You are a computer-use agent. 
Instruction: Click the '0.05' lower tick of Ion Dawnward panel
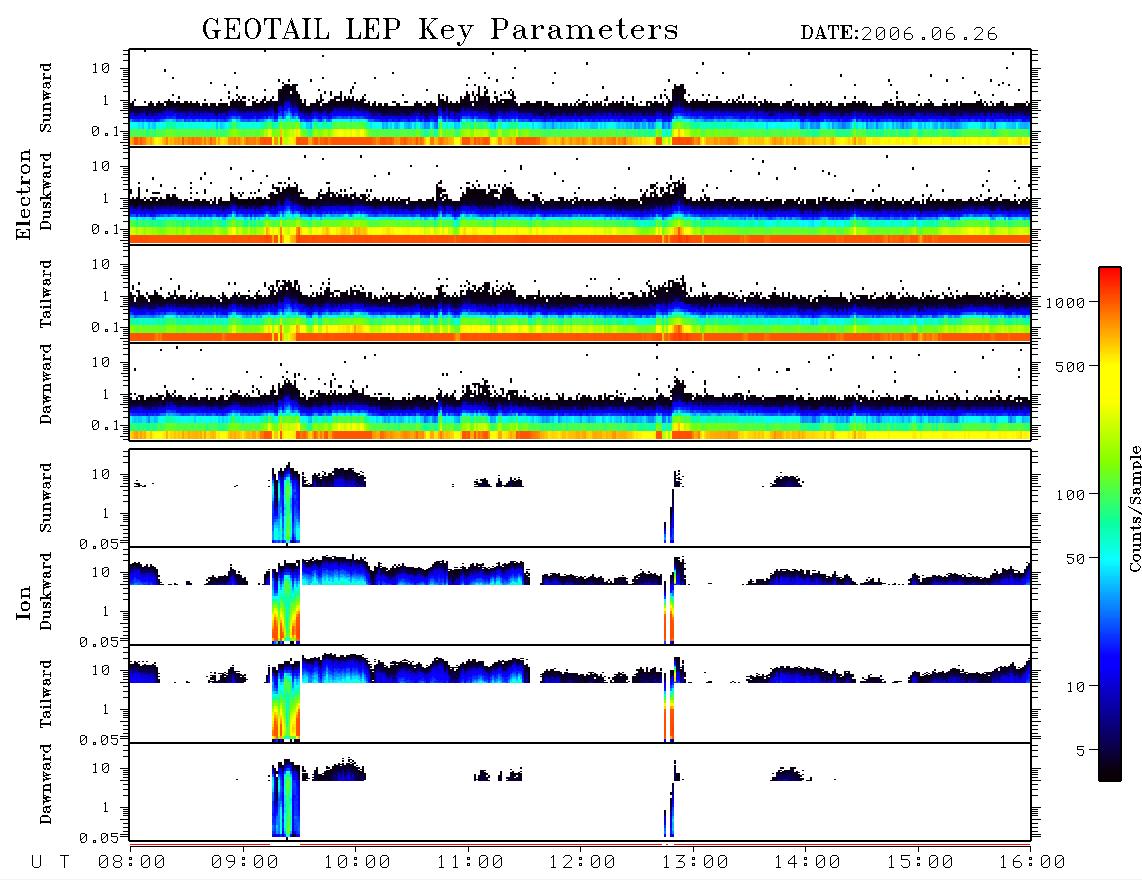[x=99, y=838]
